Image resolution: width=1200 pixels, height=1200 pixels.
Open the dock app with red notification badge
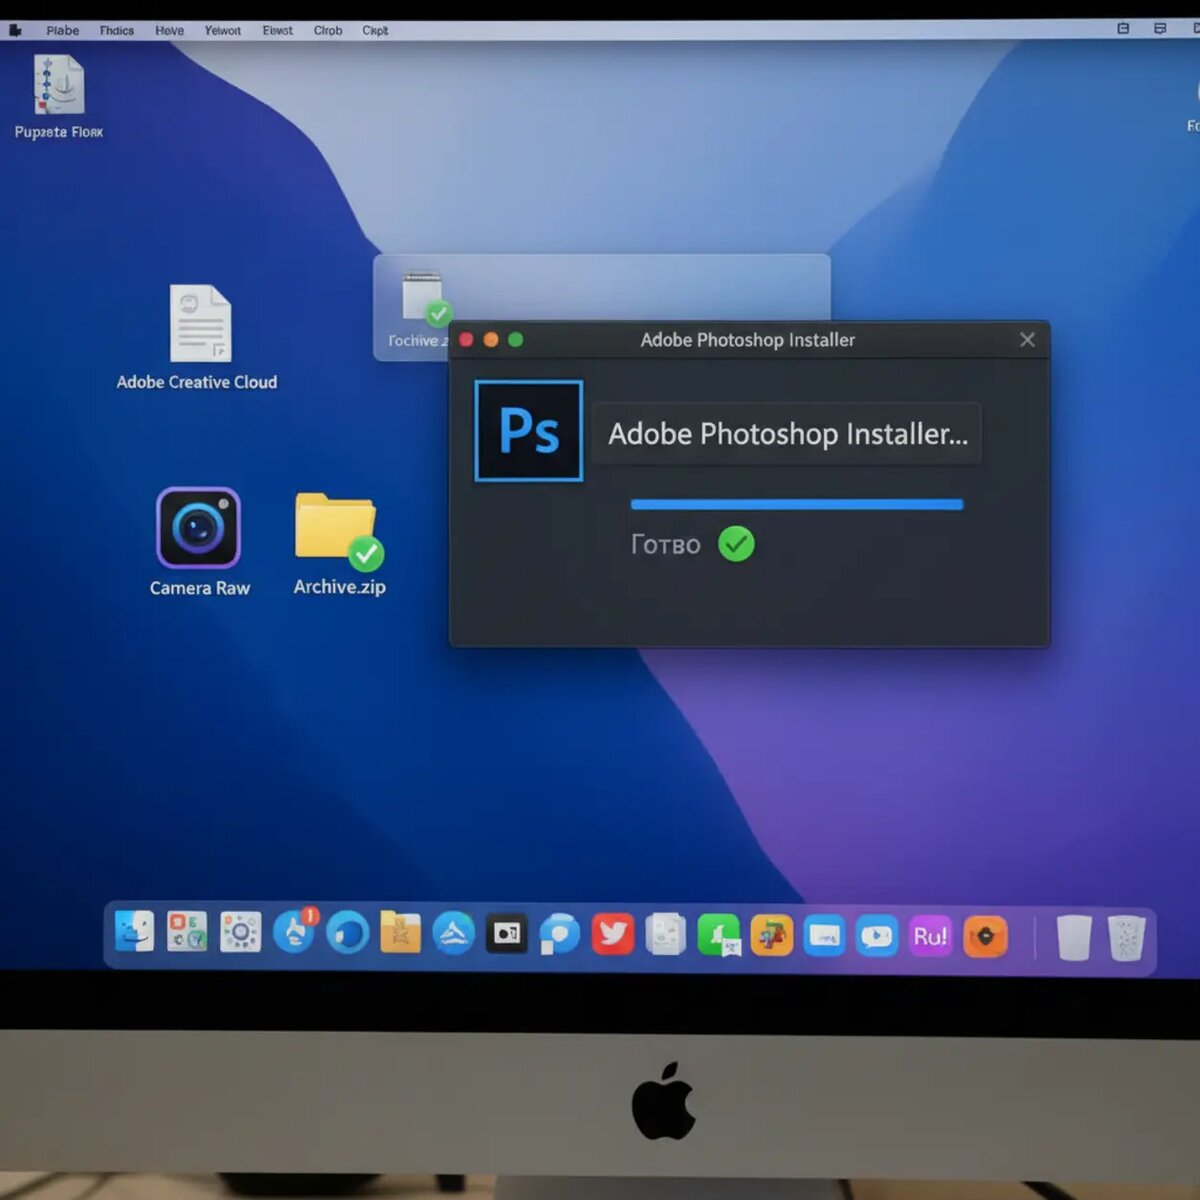pyautogui.click(x=294, y=931)
